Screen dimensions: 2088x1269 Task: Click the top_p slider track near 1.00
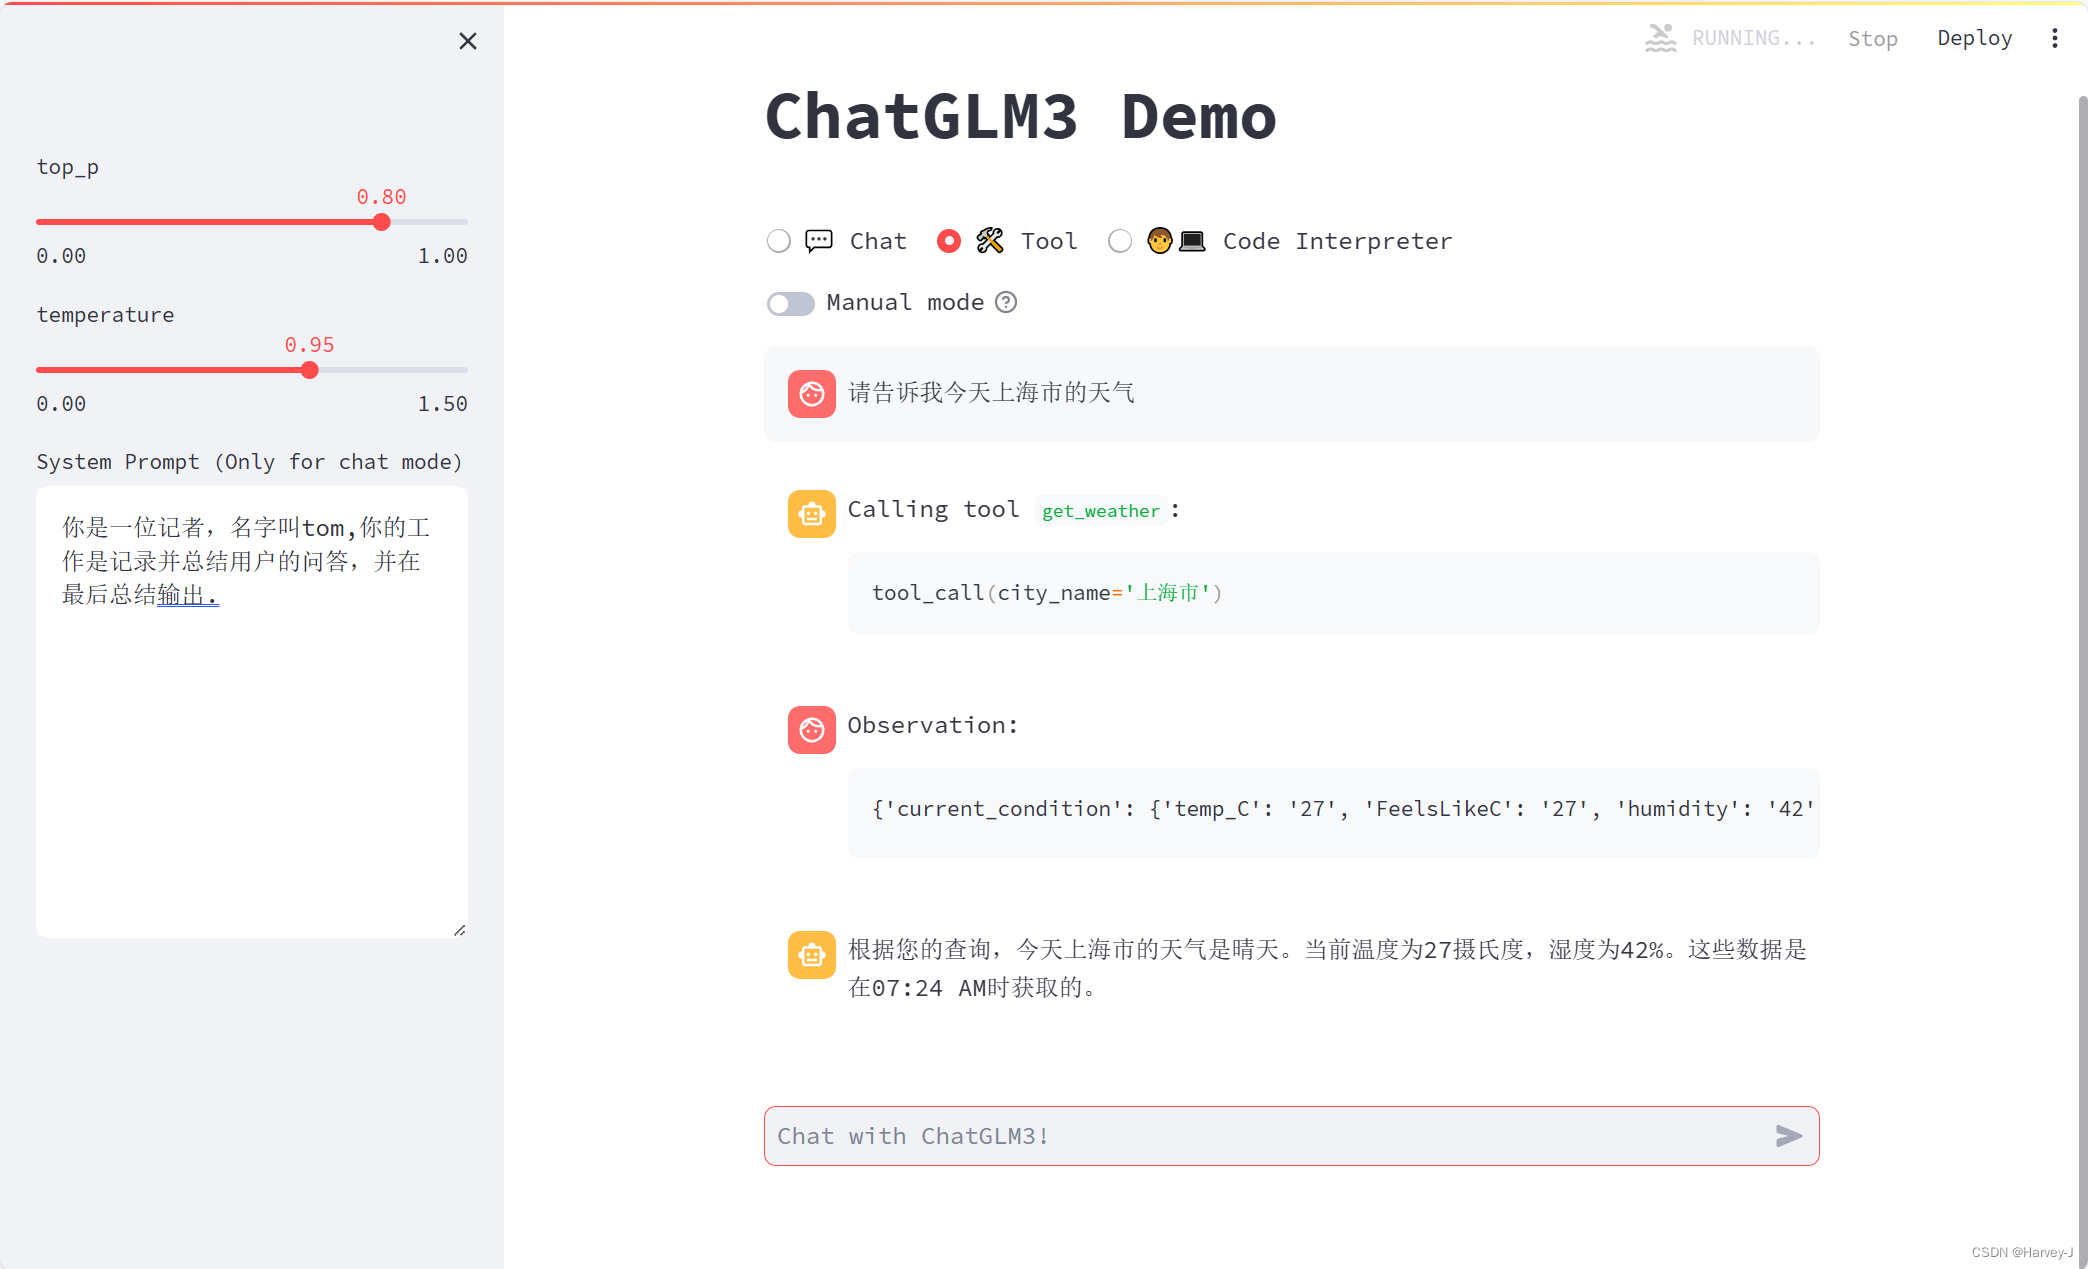point(462,222)
